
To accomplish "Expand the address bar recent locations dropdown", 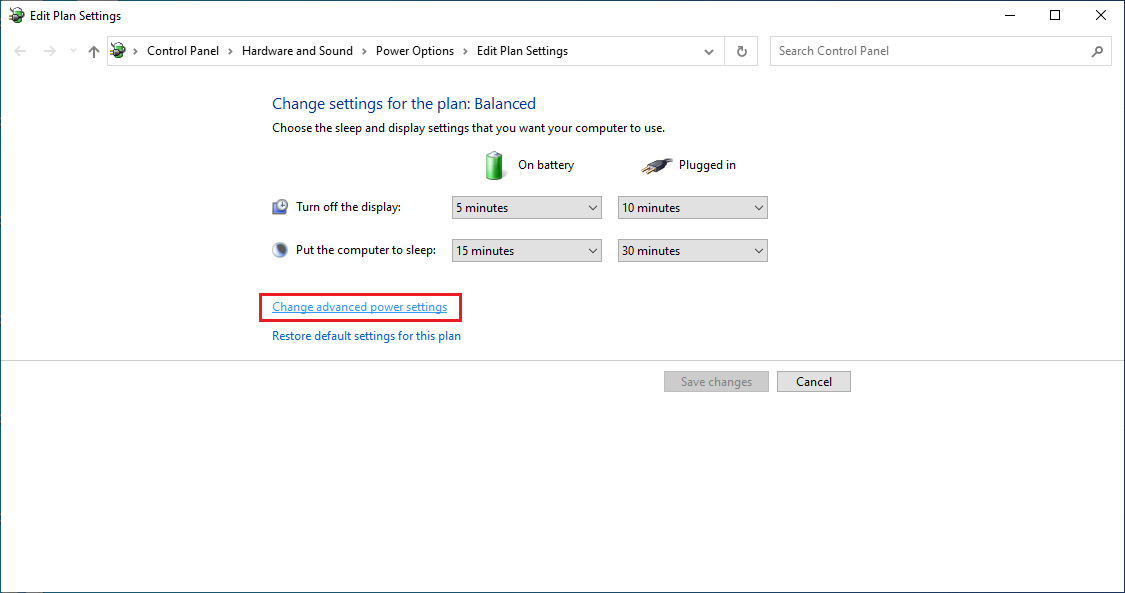I will pos(708,50).
